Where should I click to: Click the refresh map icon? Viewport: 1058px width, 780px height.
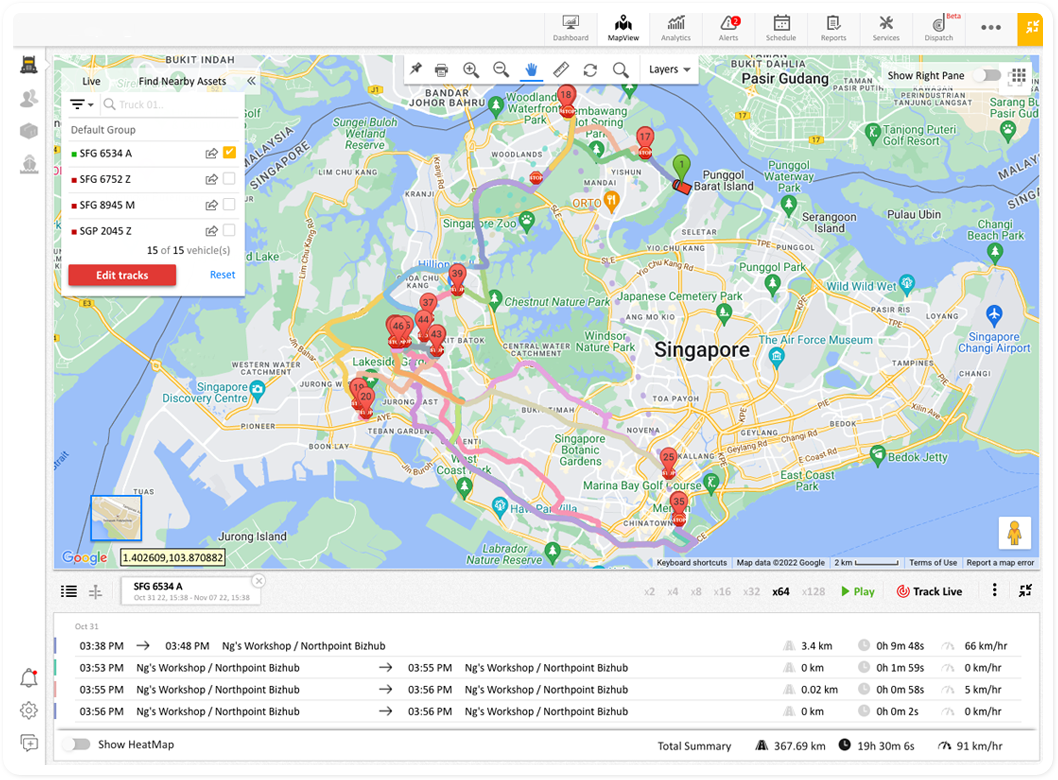pos(590,70)
